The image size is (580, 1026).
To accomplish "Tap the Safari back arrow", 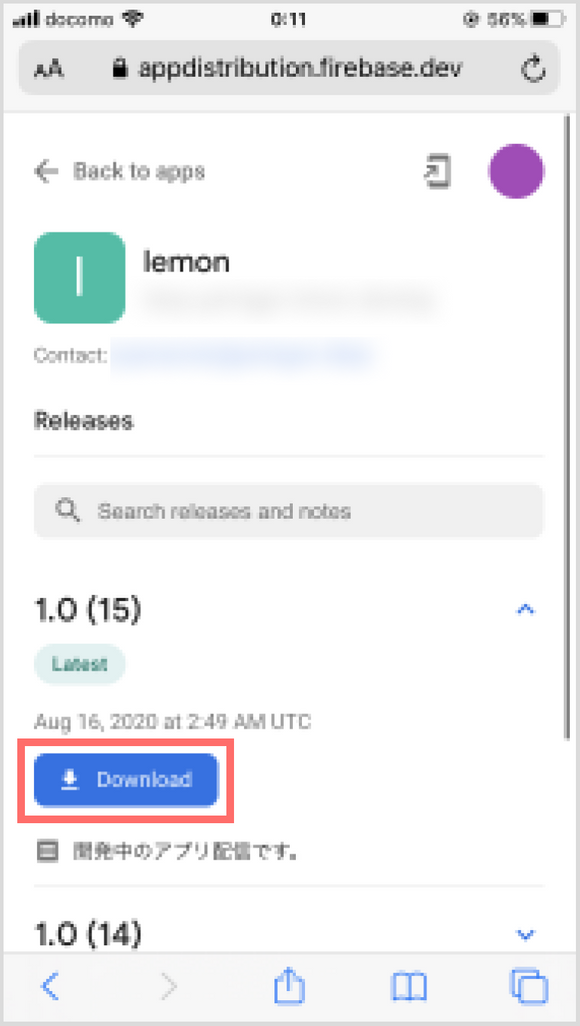I will 50,985.
